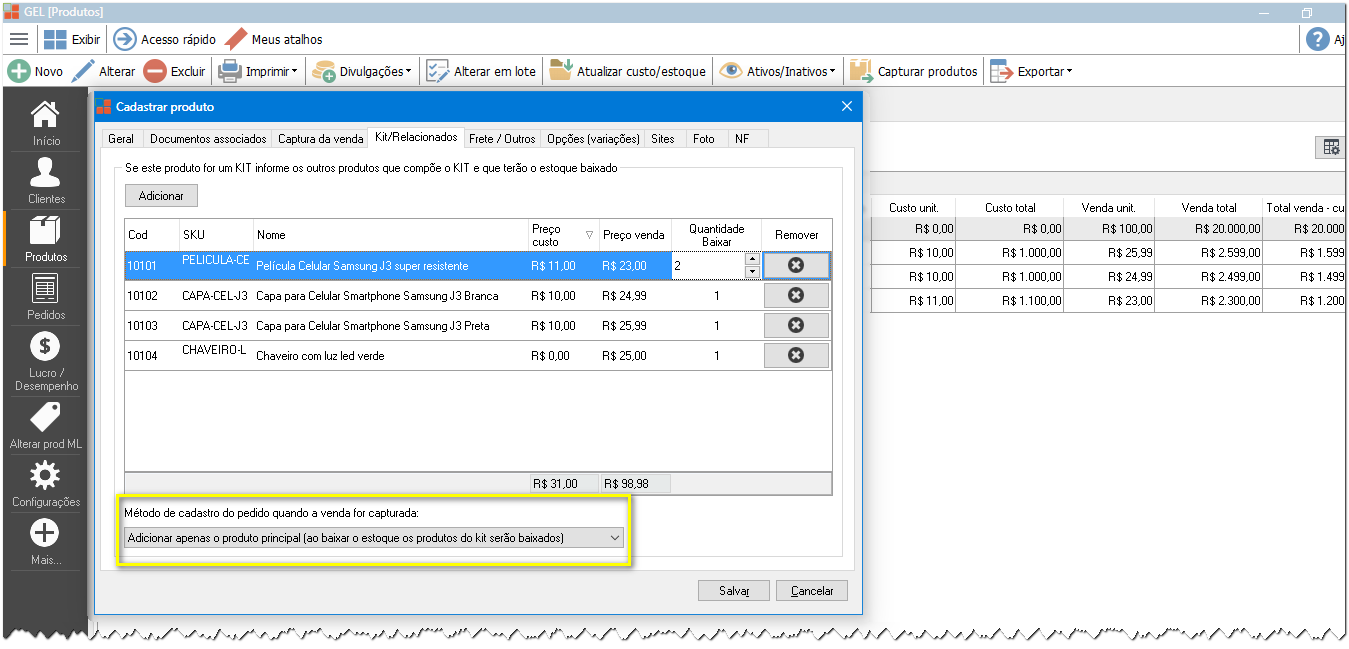Click Ativos/Inativos eye icon
Screen dimensions: 1349x649
731,71
